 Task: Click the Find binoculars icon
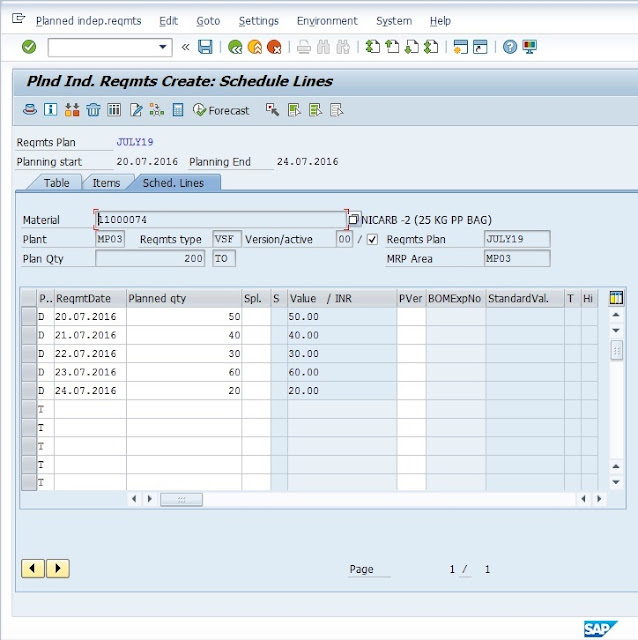click(x=323, y=47)
